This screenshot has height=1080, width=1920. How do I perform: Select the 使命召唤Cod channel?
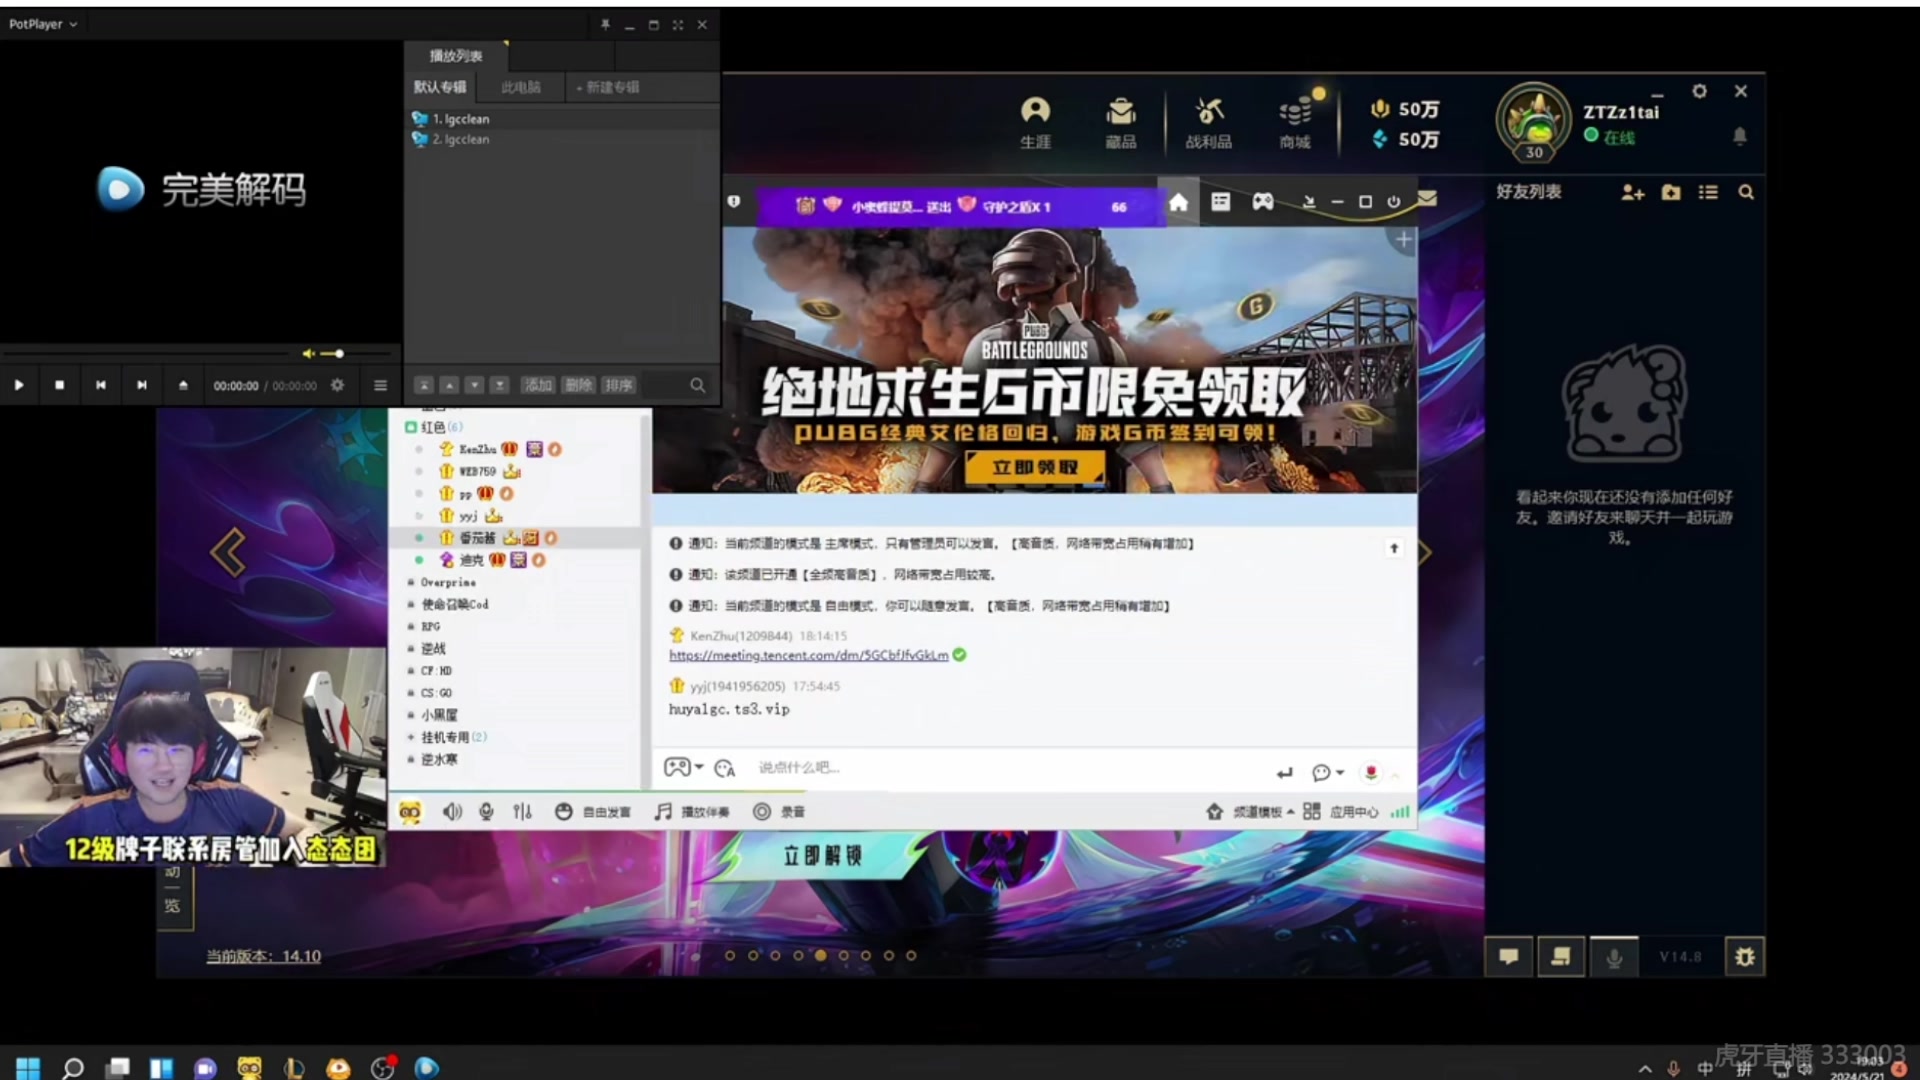coord(455,604)
